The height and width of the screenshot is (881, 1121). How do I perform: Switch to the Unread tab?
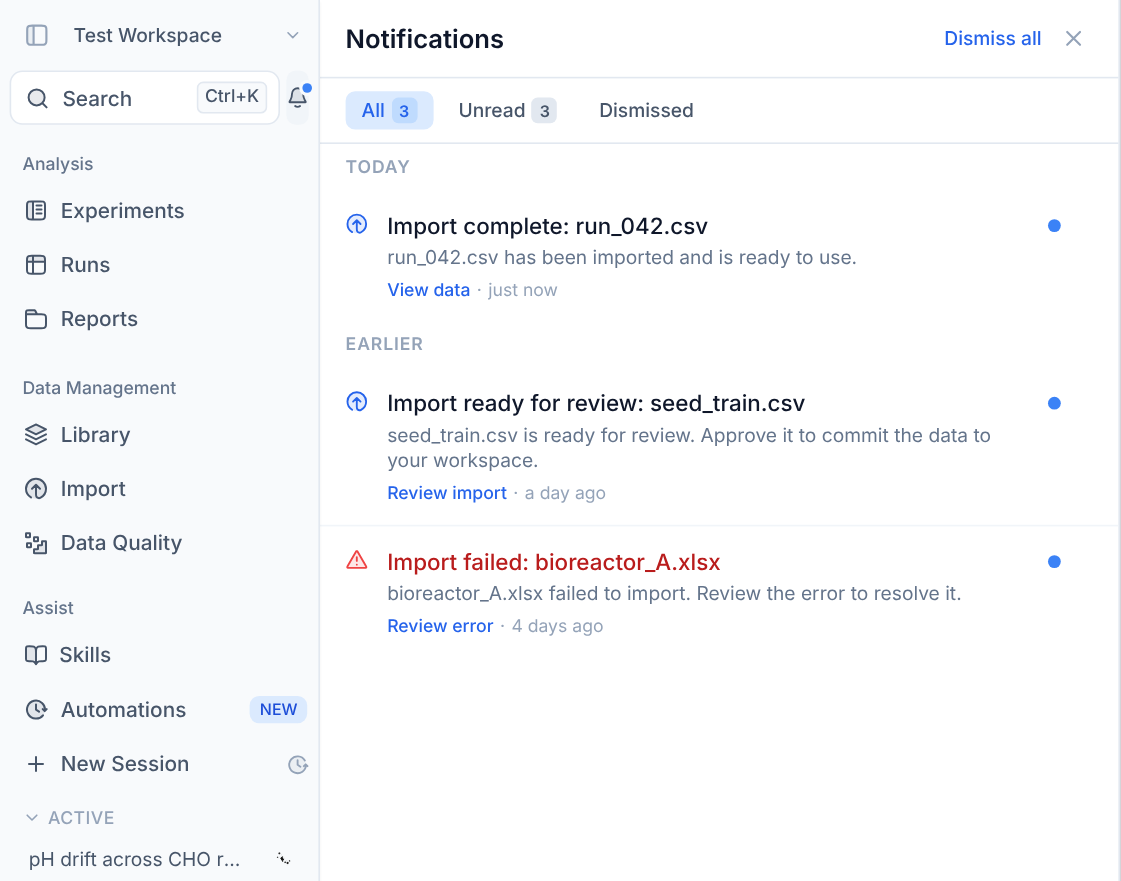(x=508, y=110)
